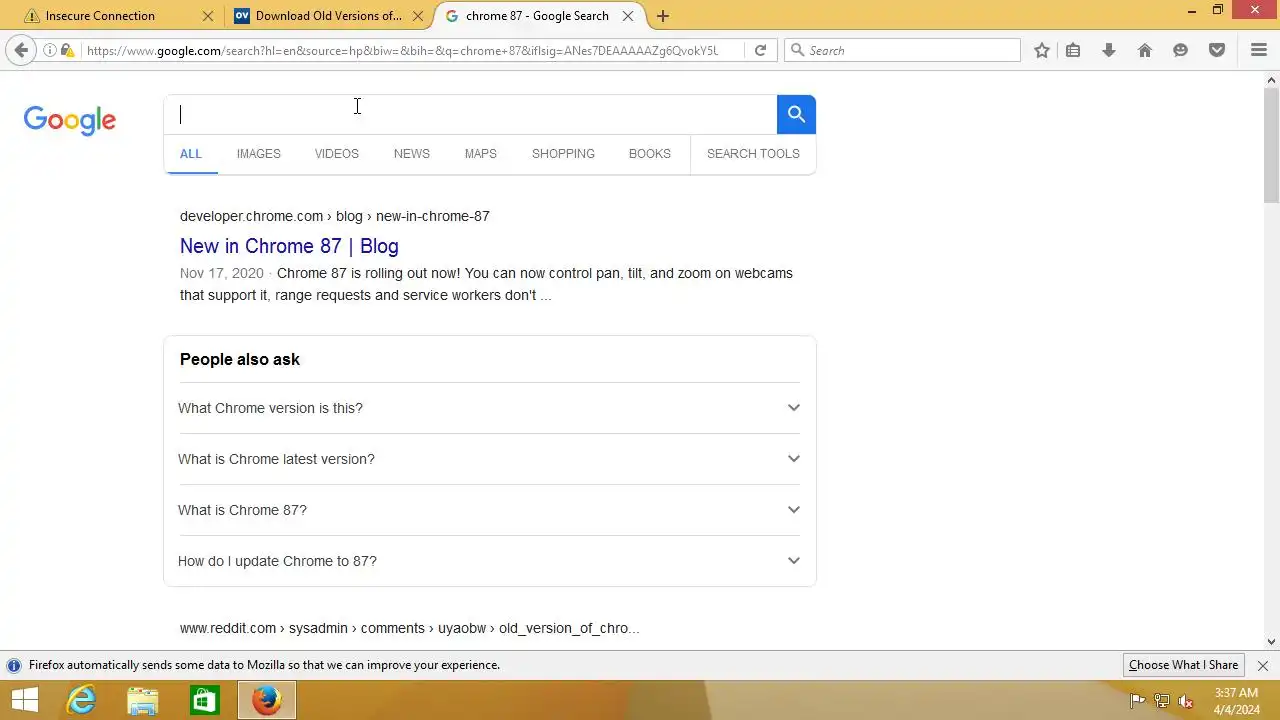
Task: Show bookmarks list icon
Action: tap(1073, 50)
